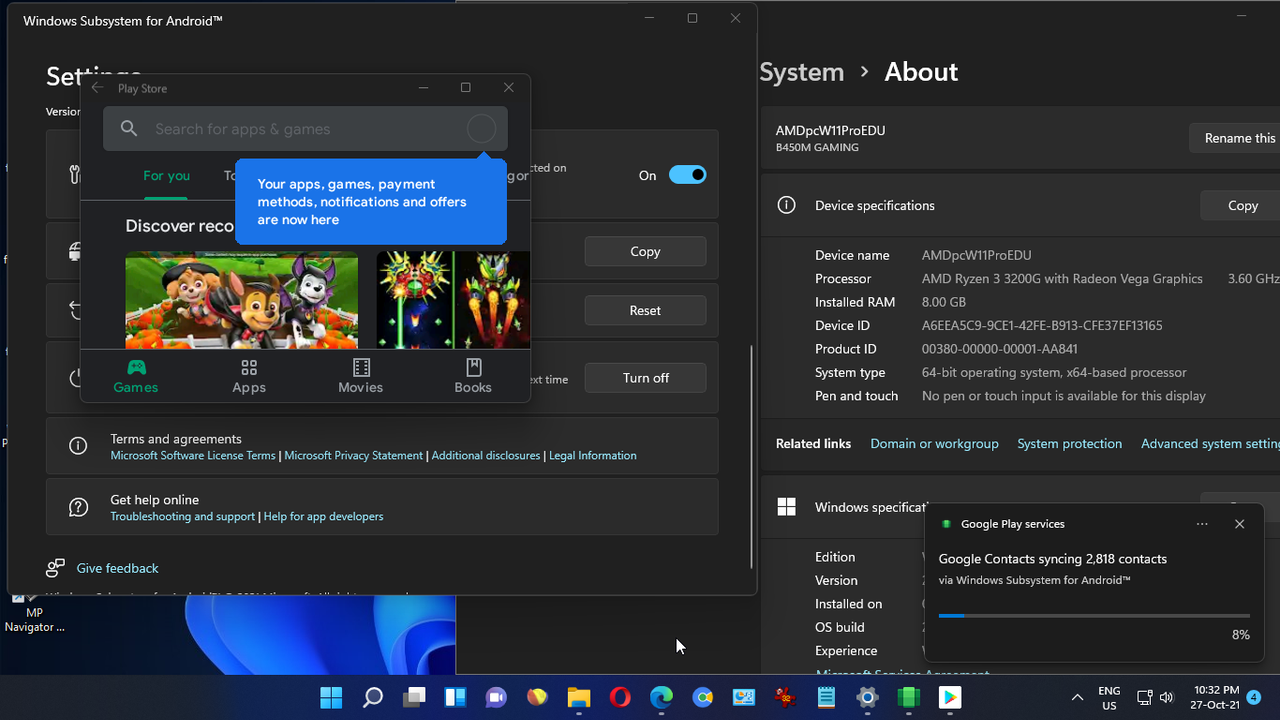Open Troubleshooting and support link
Screen dimensions: 1280x720
click(x=183, y=517)
